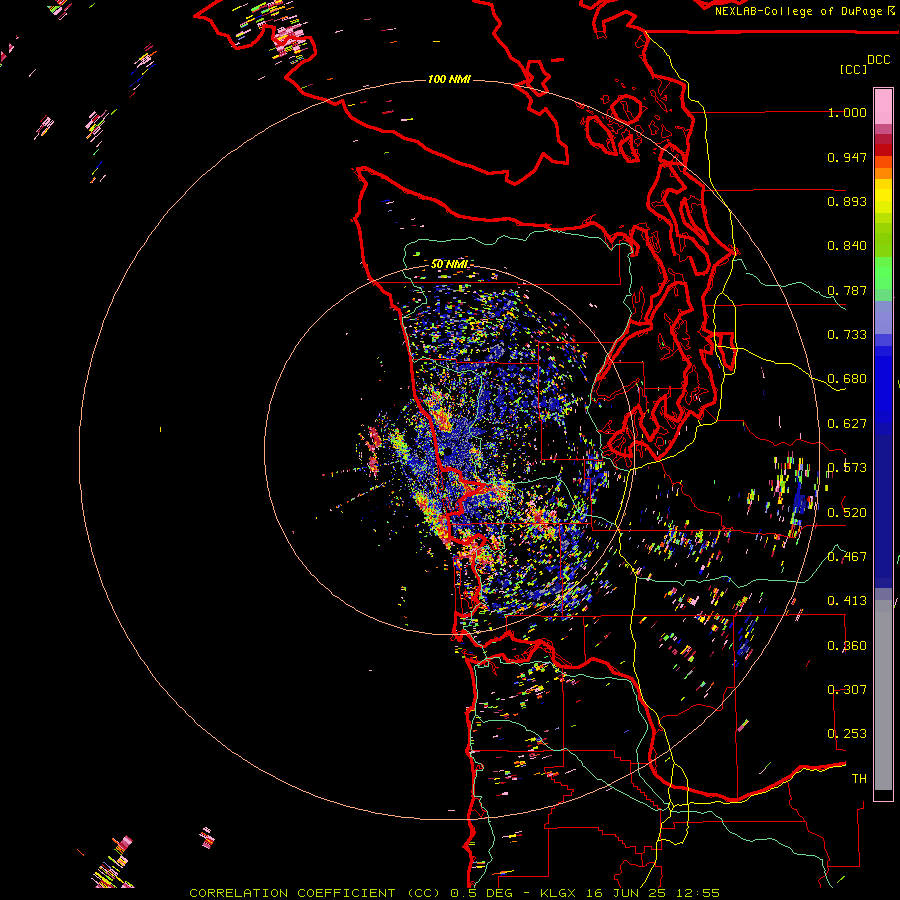The image size is (900, 900).
Task: Click the 0.680 color scale value
Action: (847, 379)
